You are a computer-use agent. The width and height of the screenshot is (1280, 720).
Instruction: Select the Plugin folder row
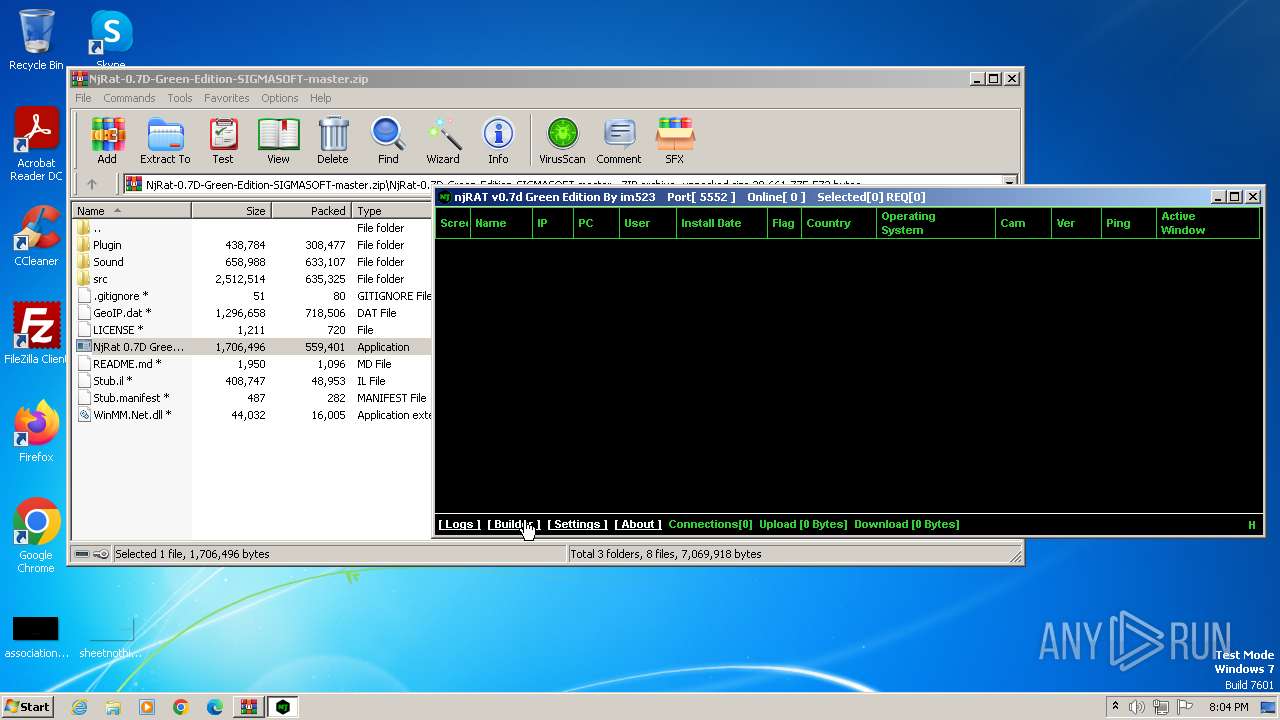(x=252, y=245)
